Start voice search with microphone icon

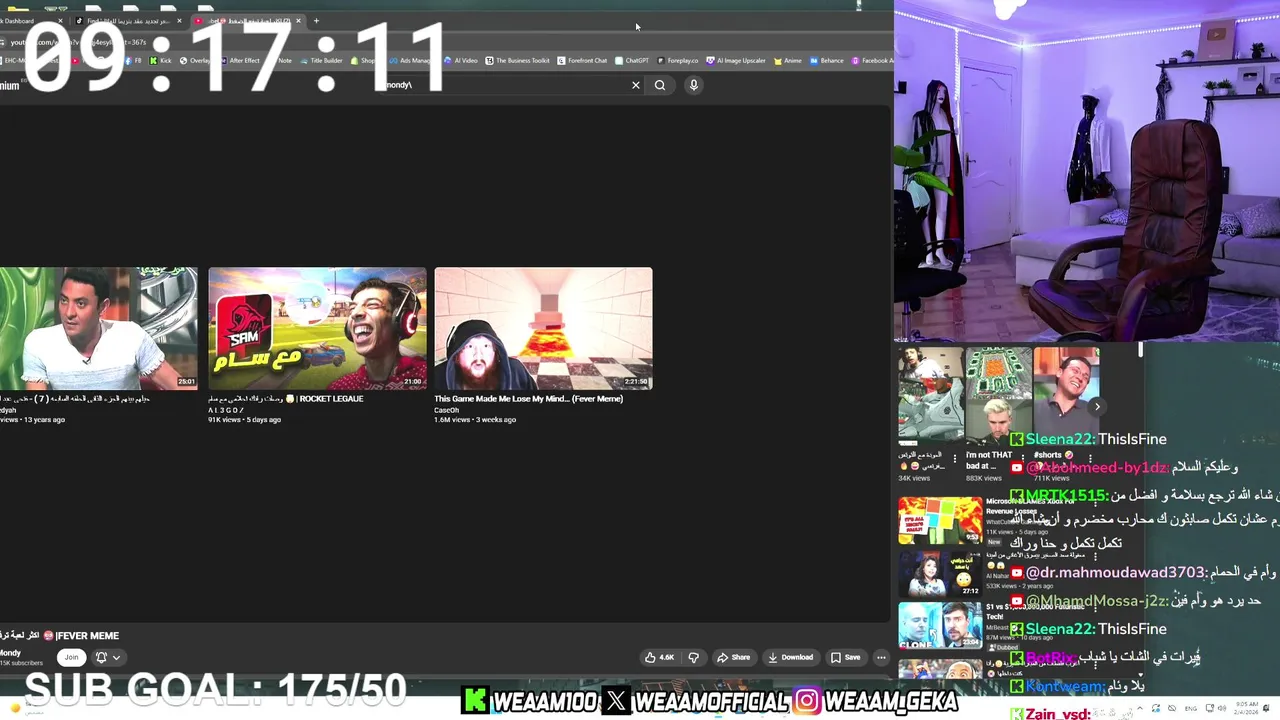click(x=693, y=85)
